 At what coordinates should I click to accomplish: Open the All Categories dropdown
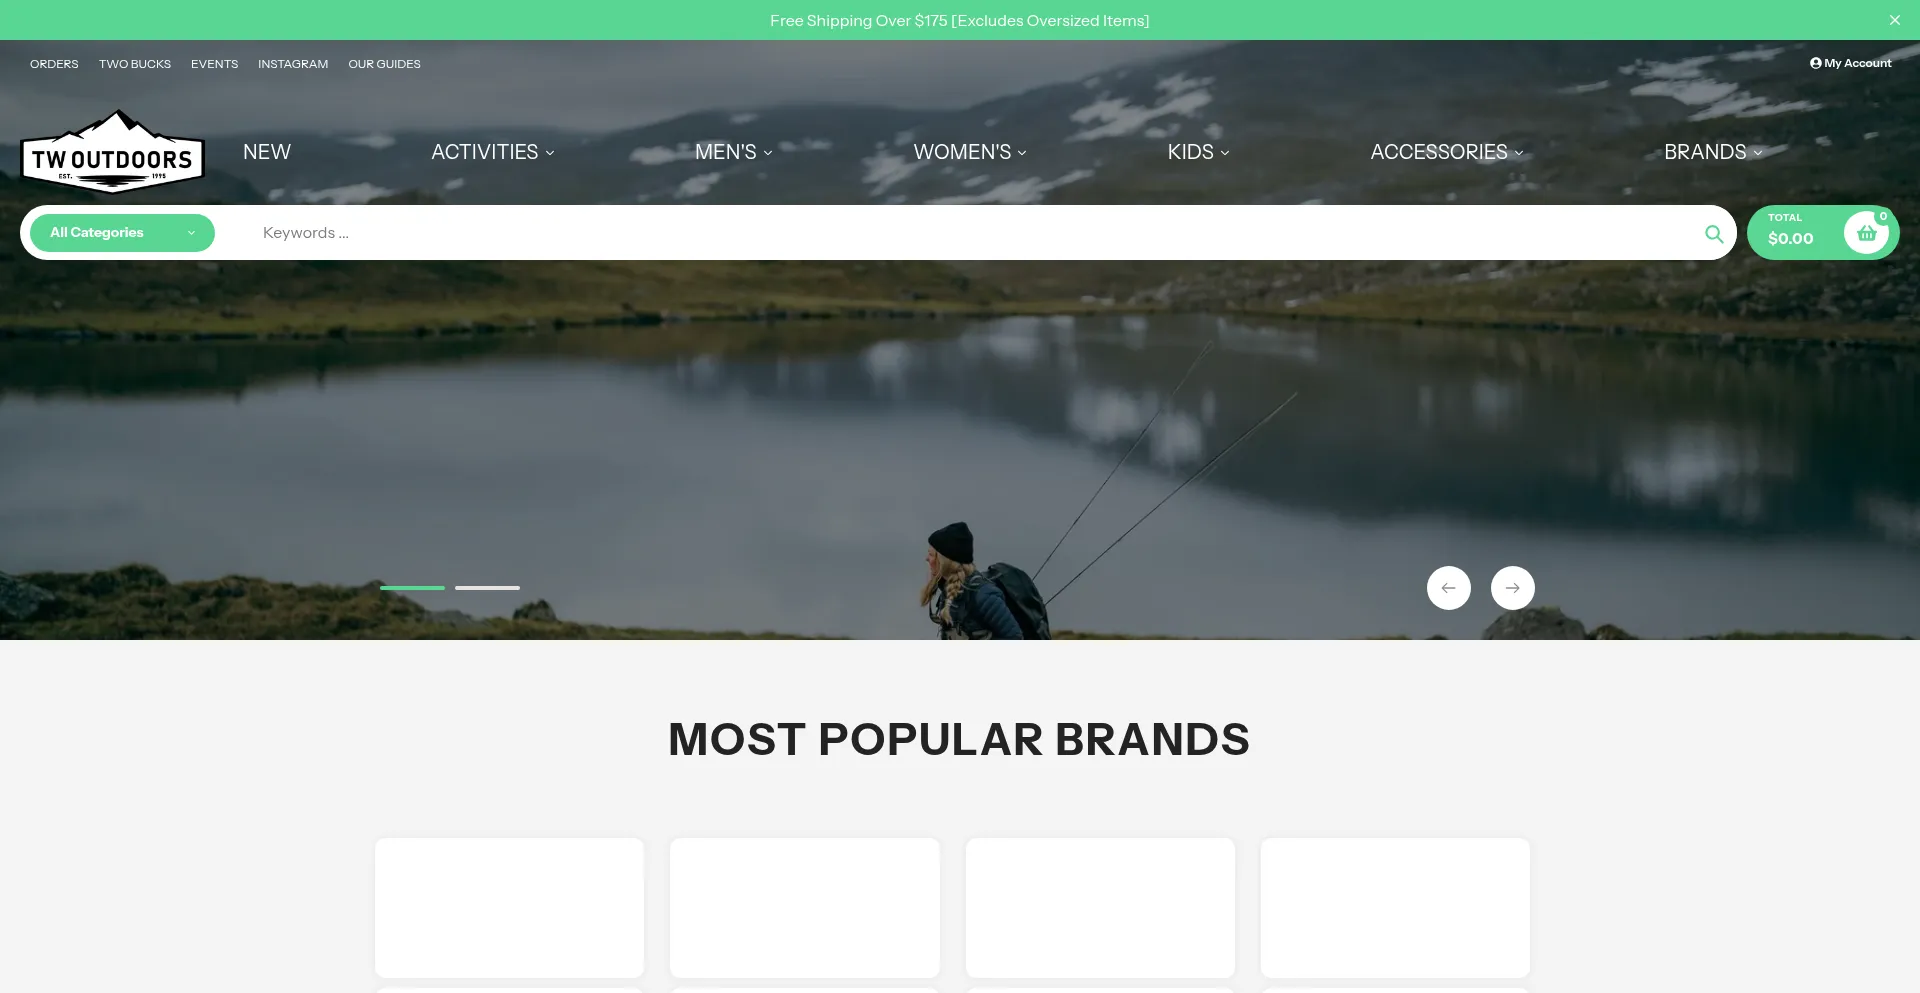pyautogui.click(x=122, y=233)
